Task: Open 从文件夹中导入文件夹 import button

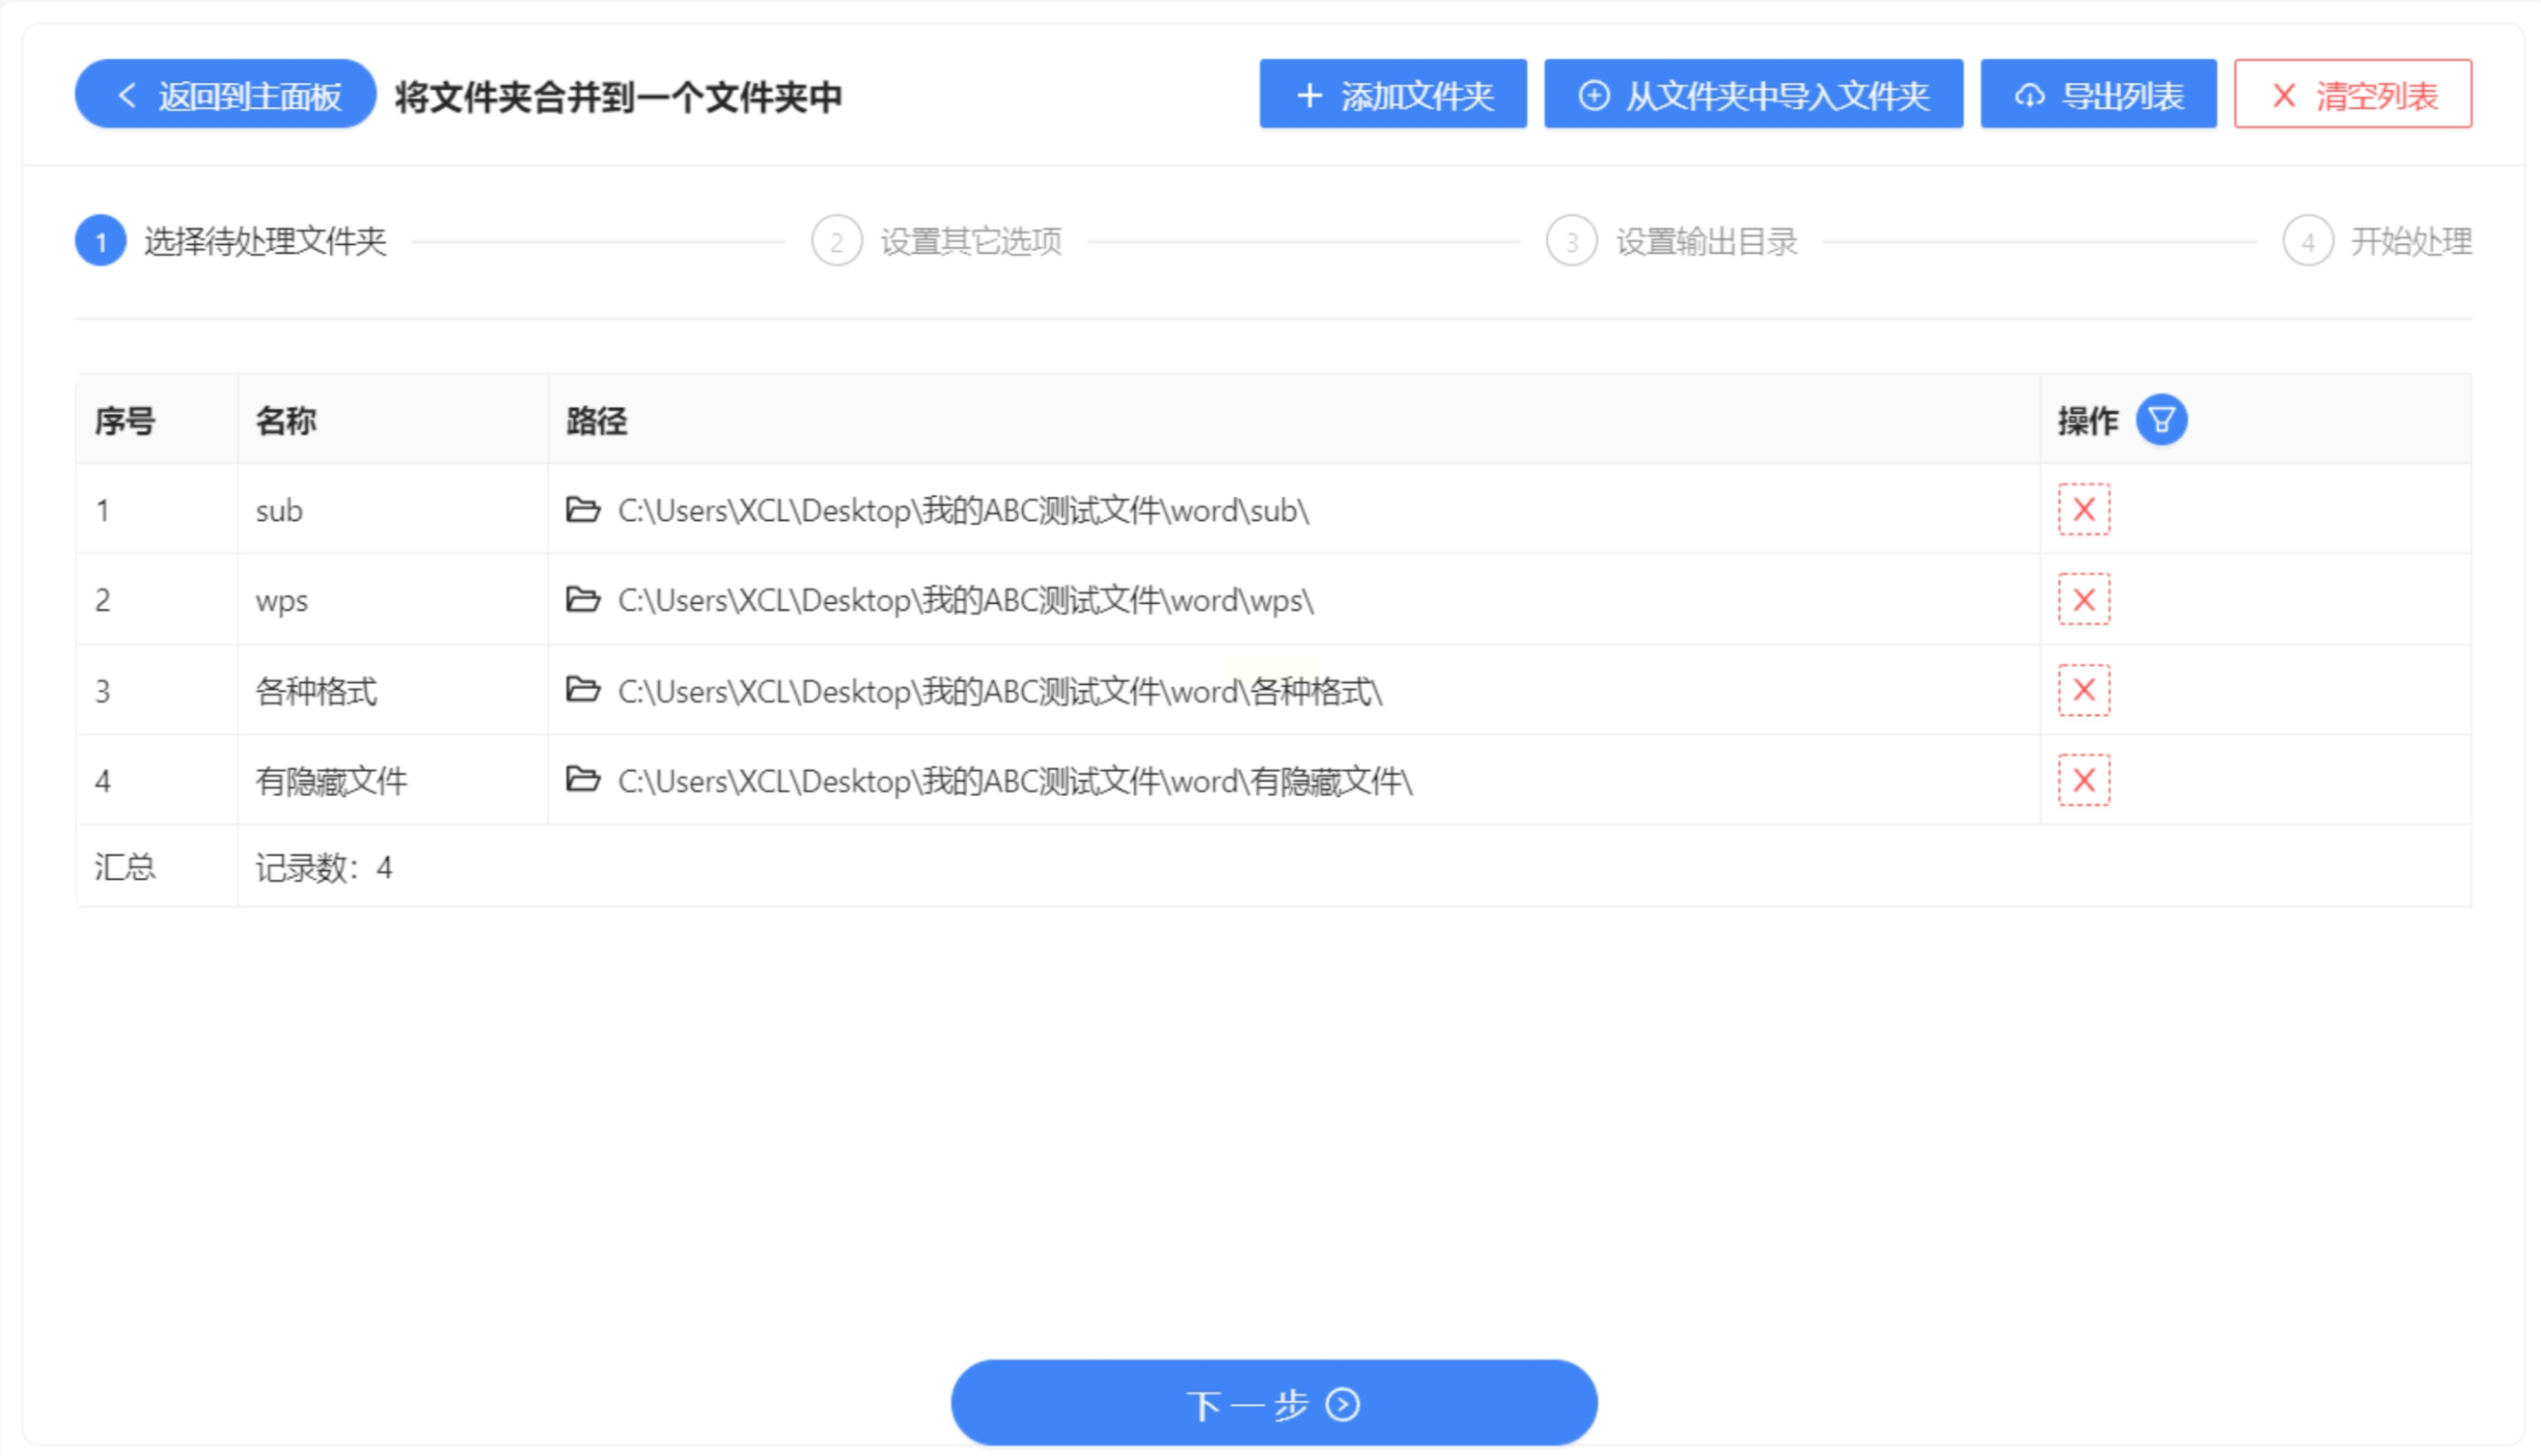Action: (x=1753, y=95)
